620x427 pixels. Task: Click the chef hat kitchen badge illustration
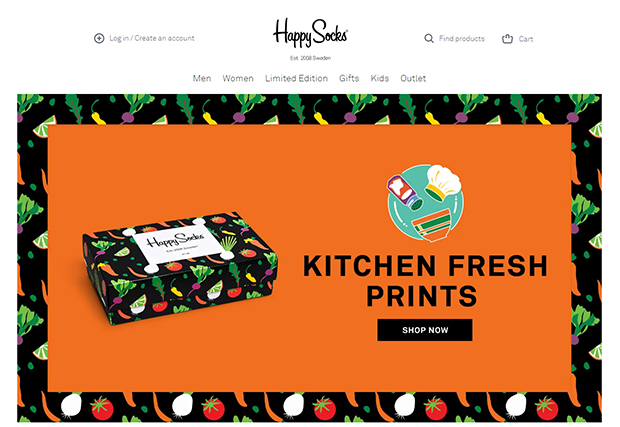[x=425, y=202]
